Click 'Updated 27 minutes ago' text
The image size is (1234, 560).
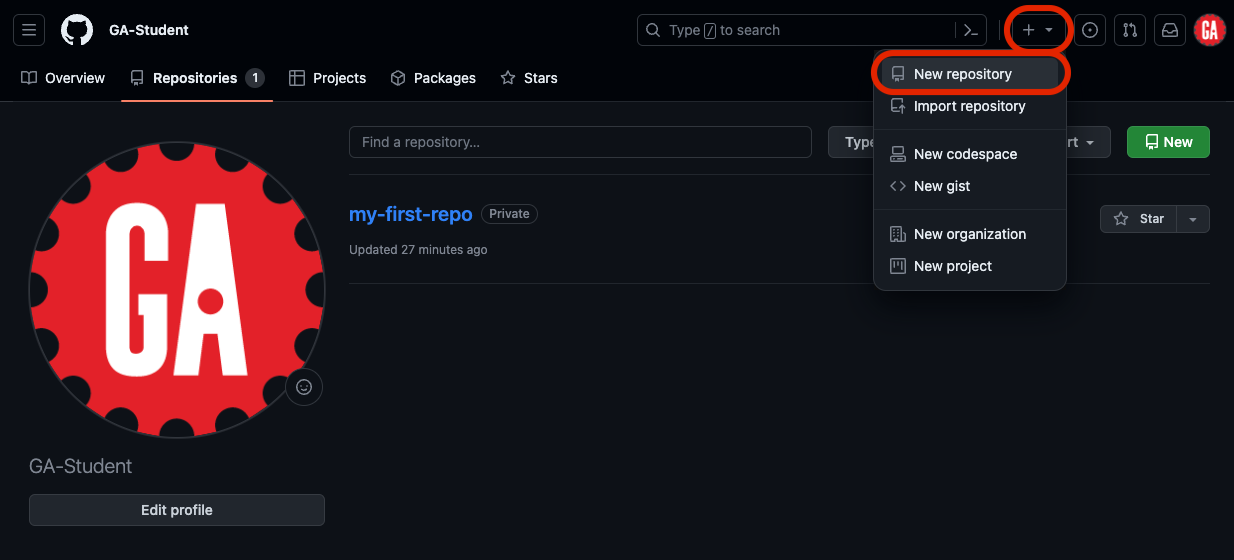coord(418,250)
